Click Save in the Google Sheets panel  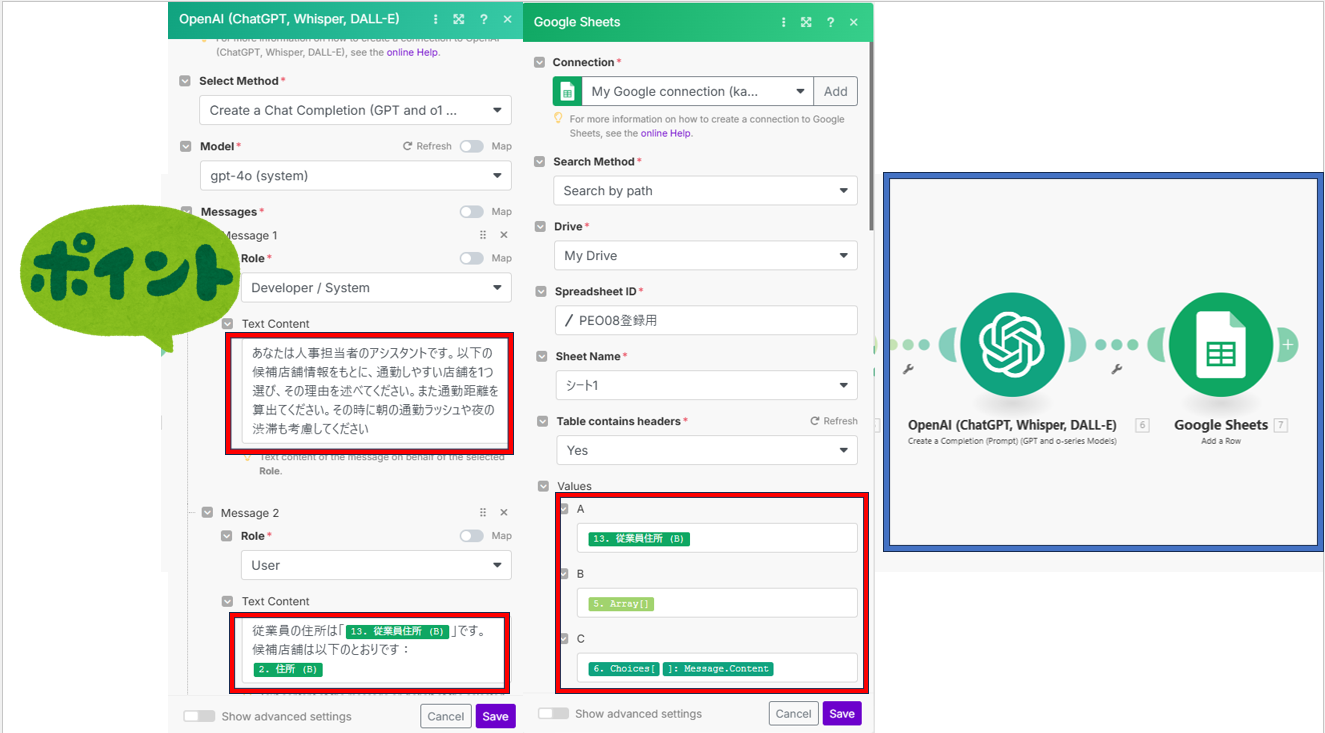pyautogui.click(x=842, y=713)
